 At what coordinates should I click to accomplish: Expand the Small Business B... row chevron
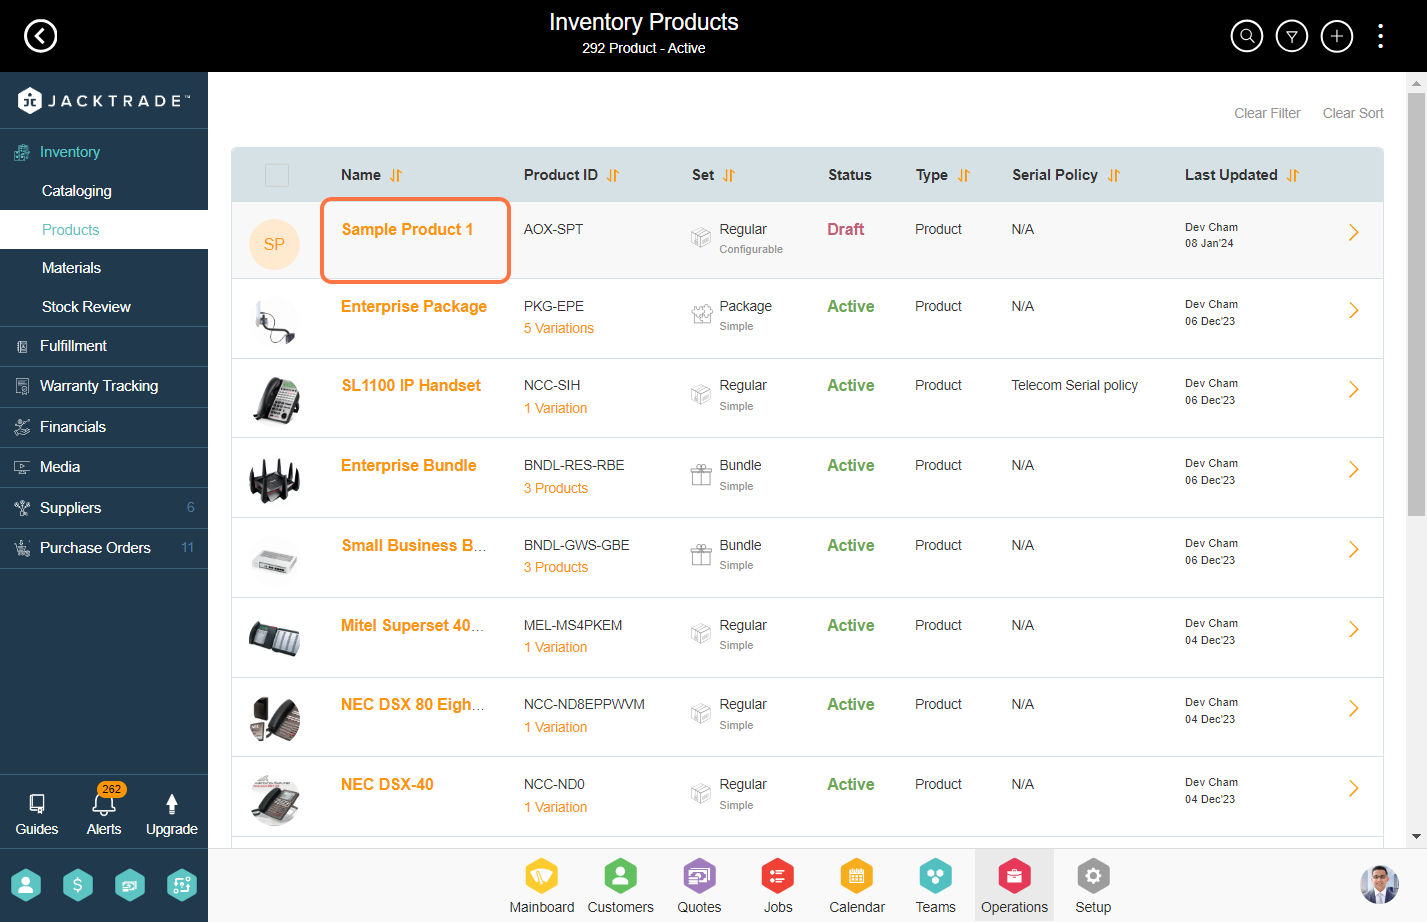click(1353, 549)
